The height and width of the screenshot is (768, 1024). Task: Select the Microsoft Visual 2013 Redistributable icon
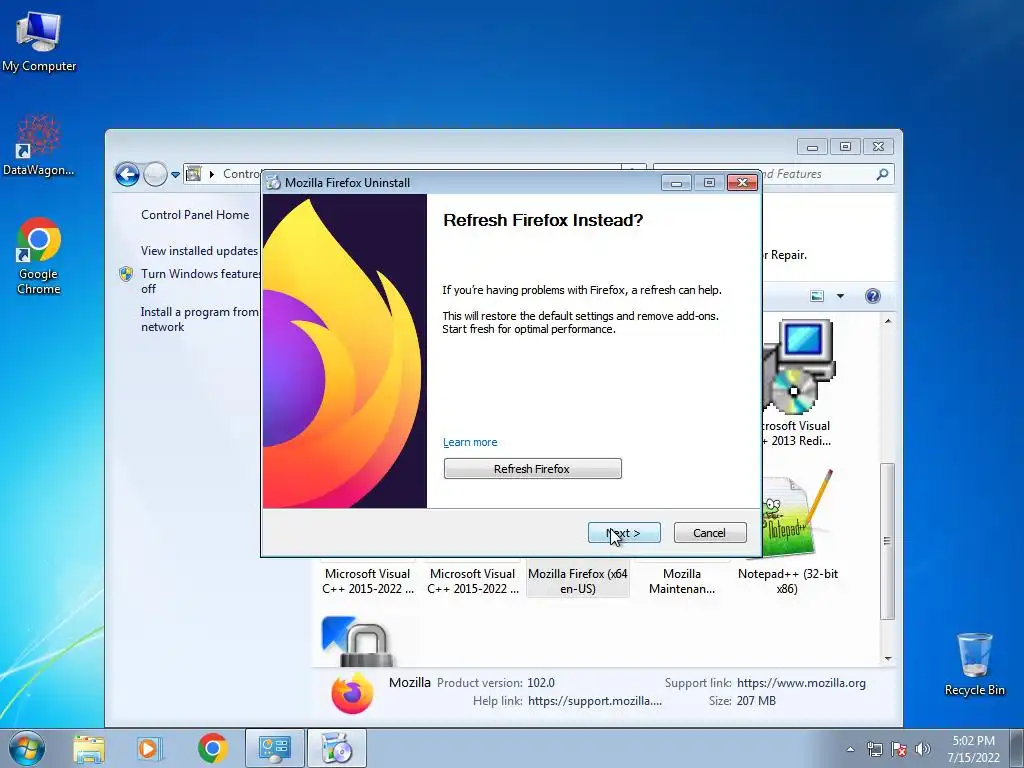click(798, 367)
